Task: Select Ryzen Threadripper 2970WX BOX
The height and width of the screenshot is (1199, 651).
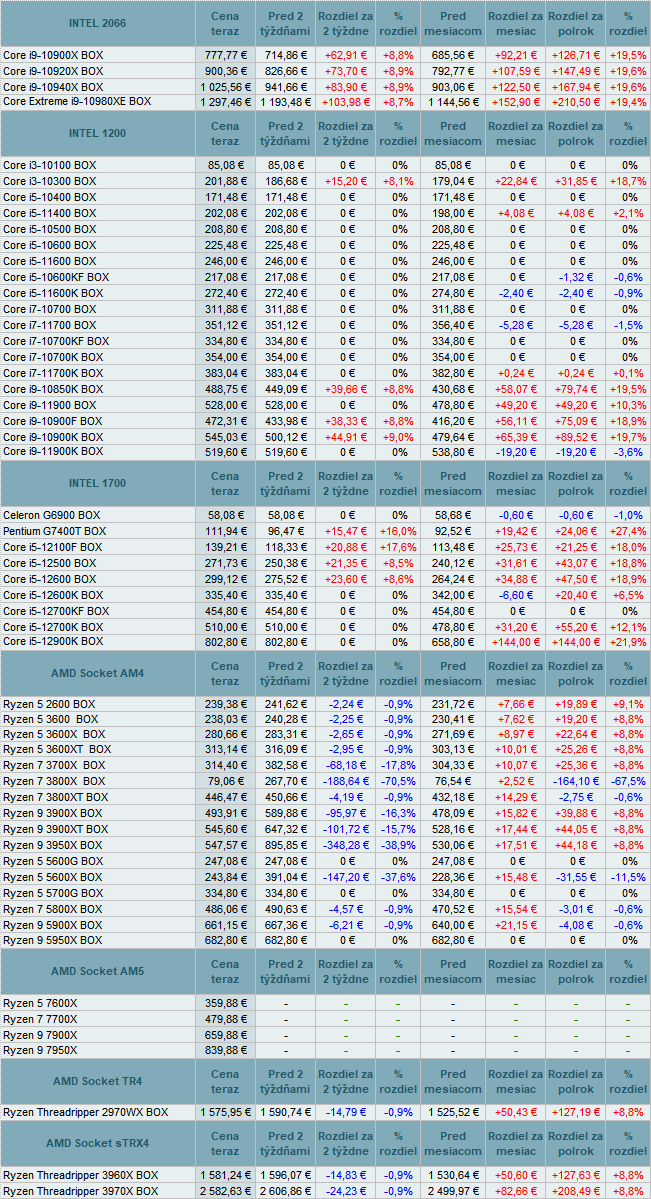Action: tap(86, 1113)
